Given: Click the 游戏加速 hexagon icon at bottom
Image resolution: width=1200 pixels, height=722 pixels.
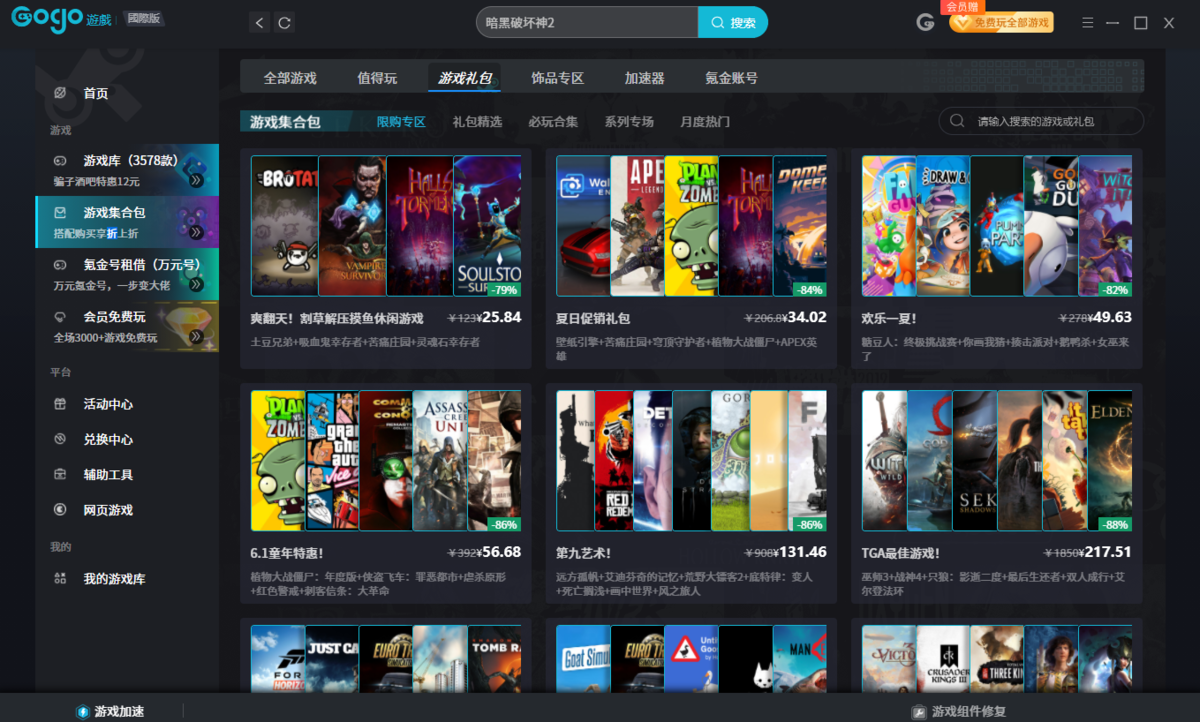Looking at the screenshot, I should click(x=83, y=711).
